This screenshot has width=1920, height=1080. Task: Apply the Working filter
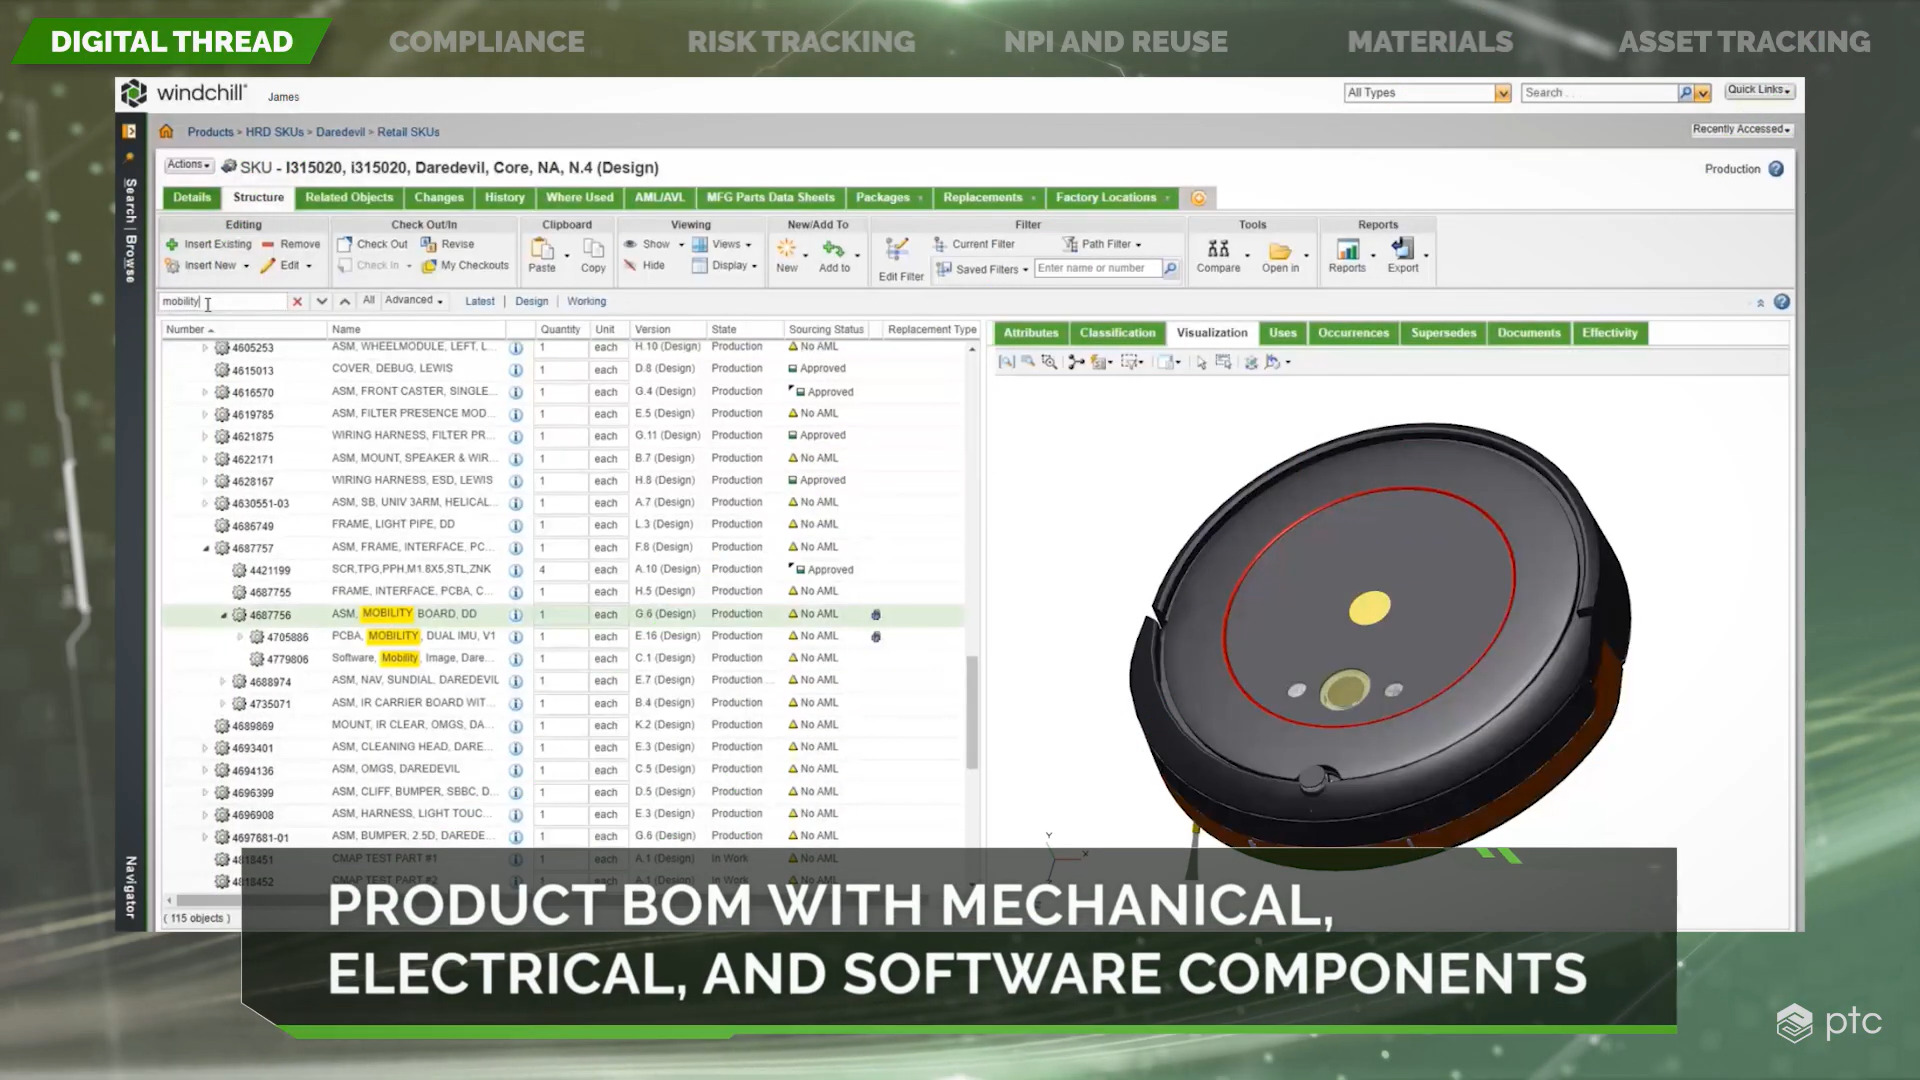coord(586,301)
